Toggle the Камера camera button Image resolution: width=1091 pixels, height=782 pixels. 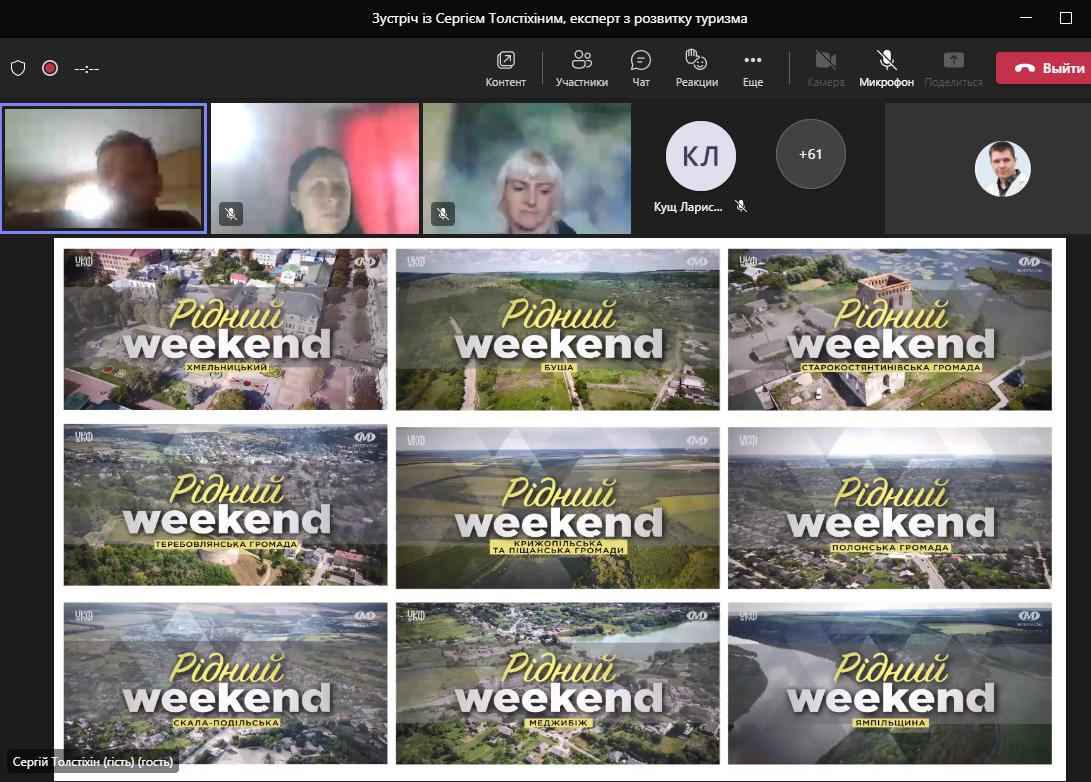point(825,68)
